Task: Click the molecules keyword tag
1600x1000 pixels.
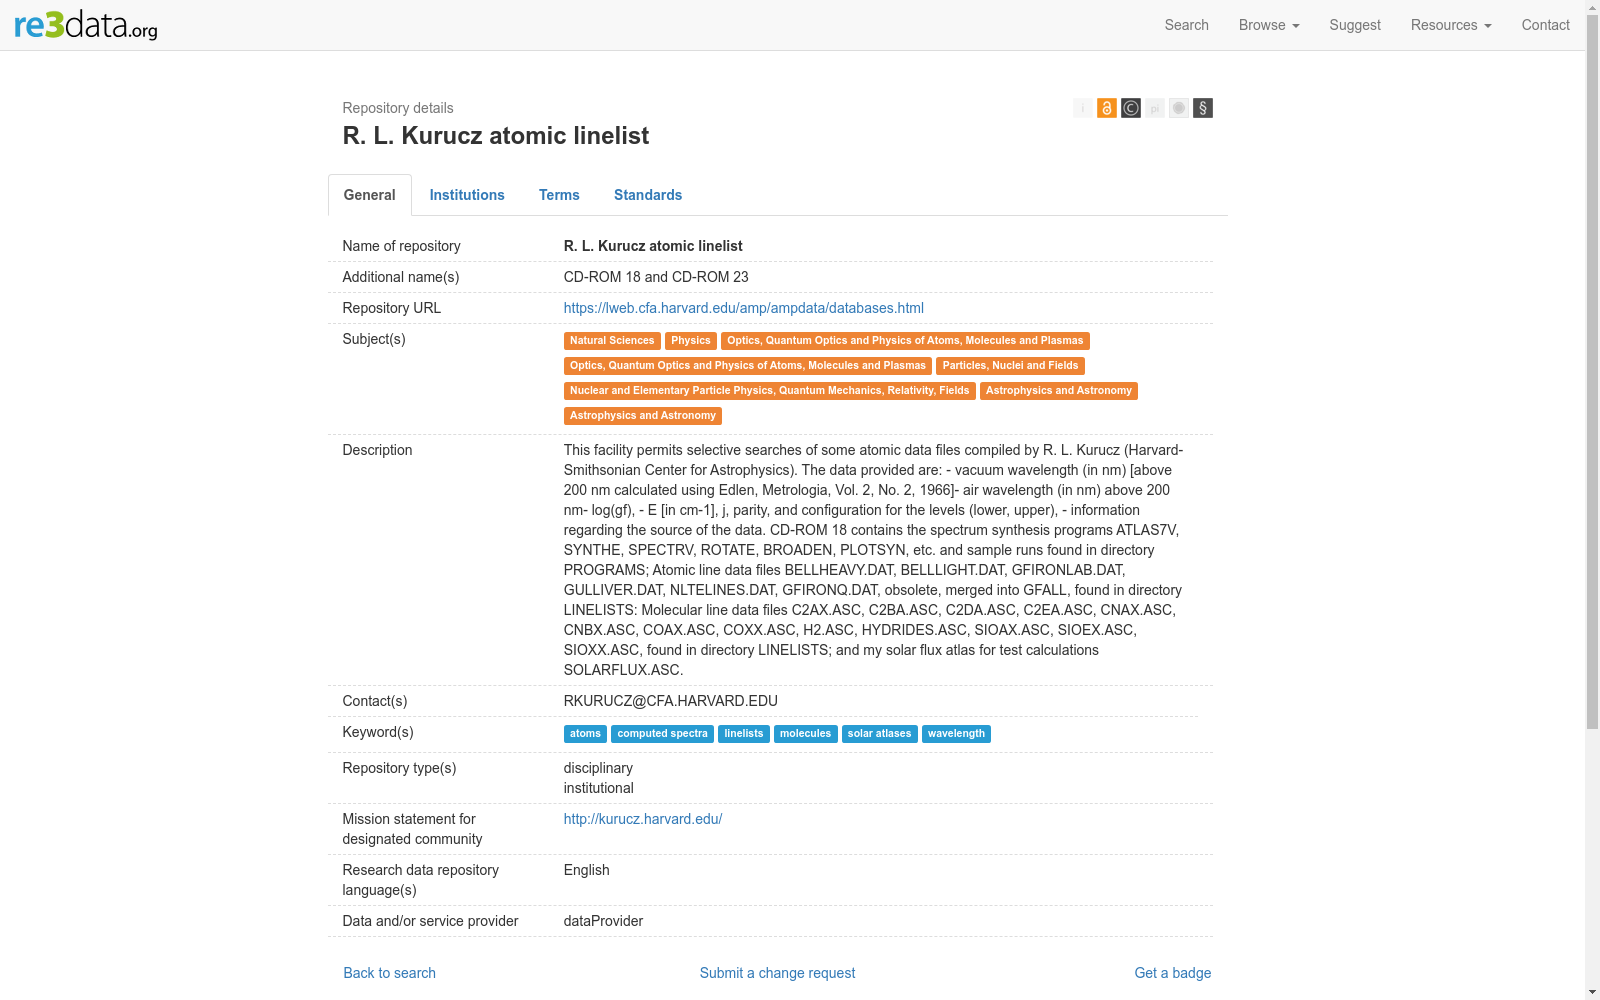Action: click(x=805, y=734)
